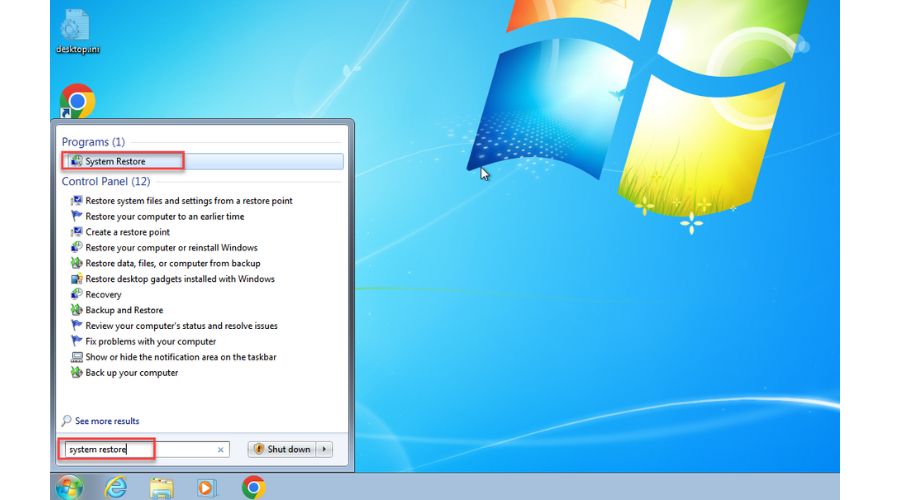Open Restore desktop gadgets installed with Windows
The image size is (900, 500).
pos(180,279)
